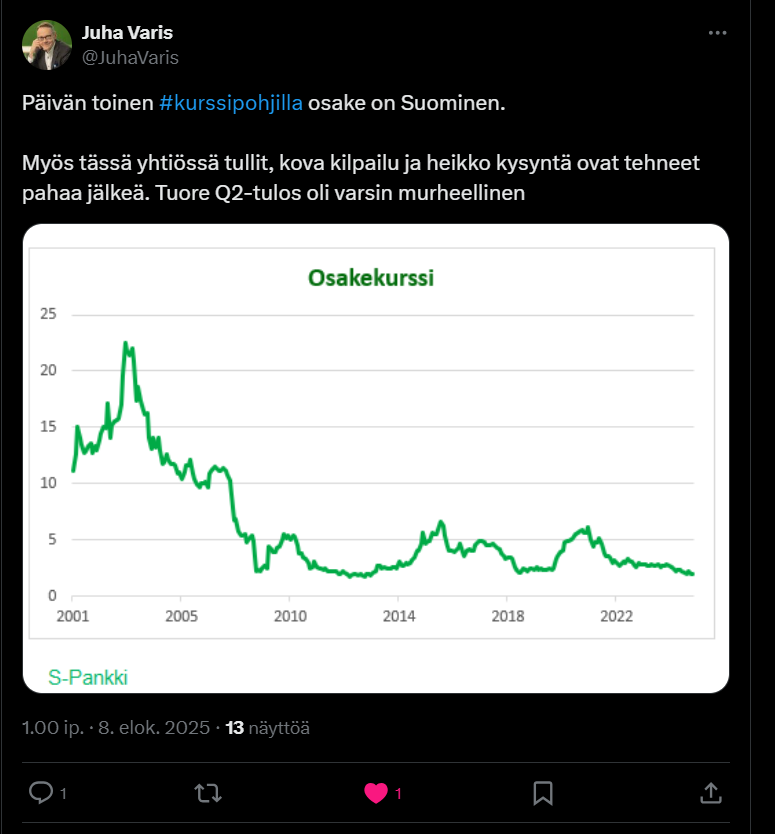The width and height of the screenshot is (775, 834).
Task: Click the Juha Varis display name
Action: coord(127,33)
